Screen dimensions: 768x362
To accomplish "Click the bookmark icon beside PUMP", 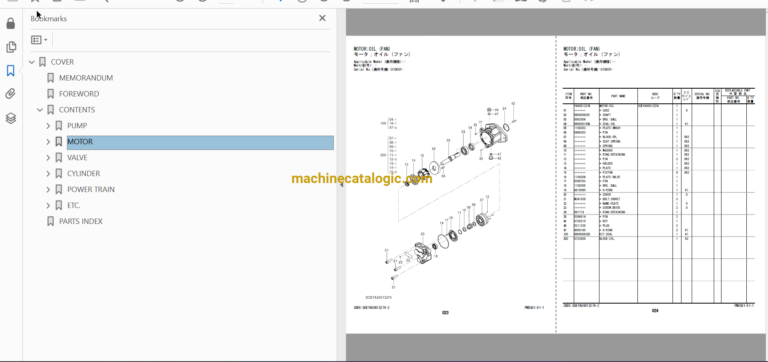I will 59,126.
